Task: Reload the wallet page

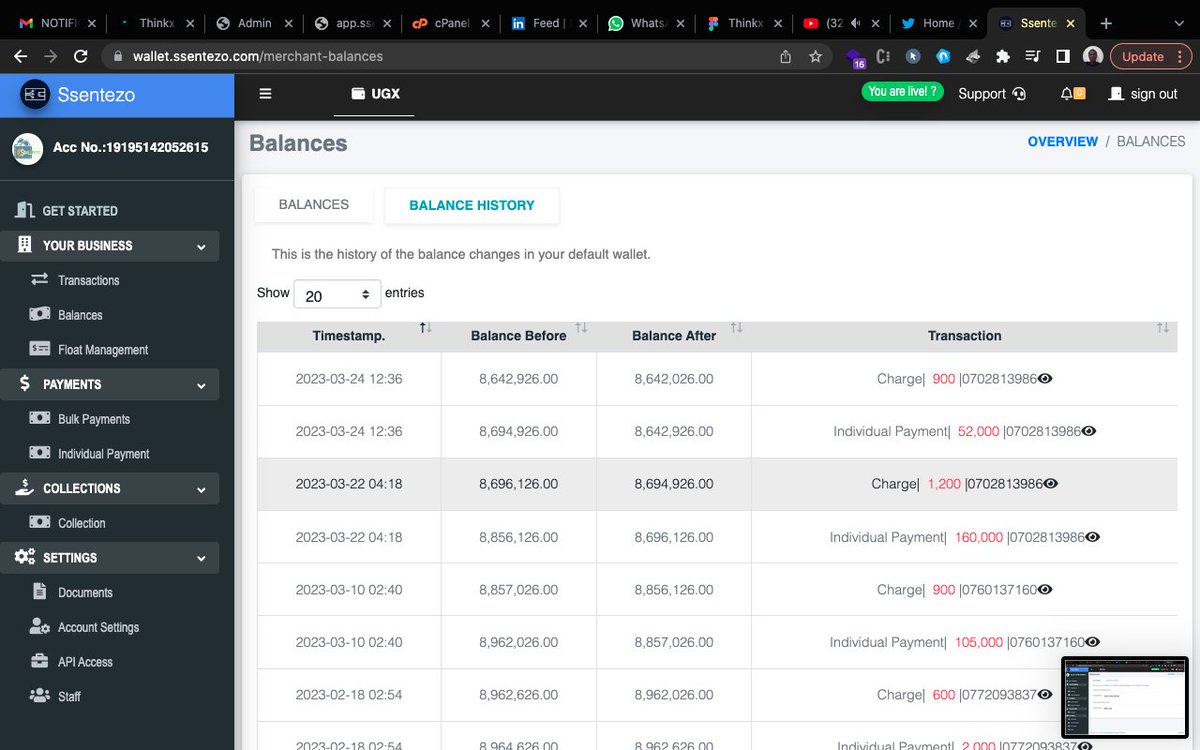Action: point(81,57)
